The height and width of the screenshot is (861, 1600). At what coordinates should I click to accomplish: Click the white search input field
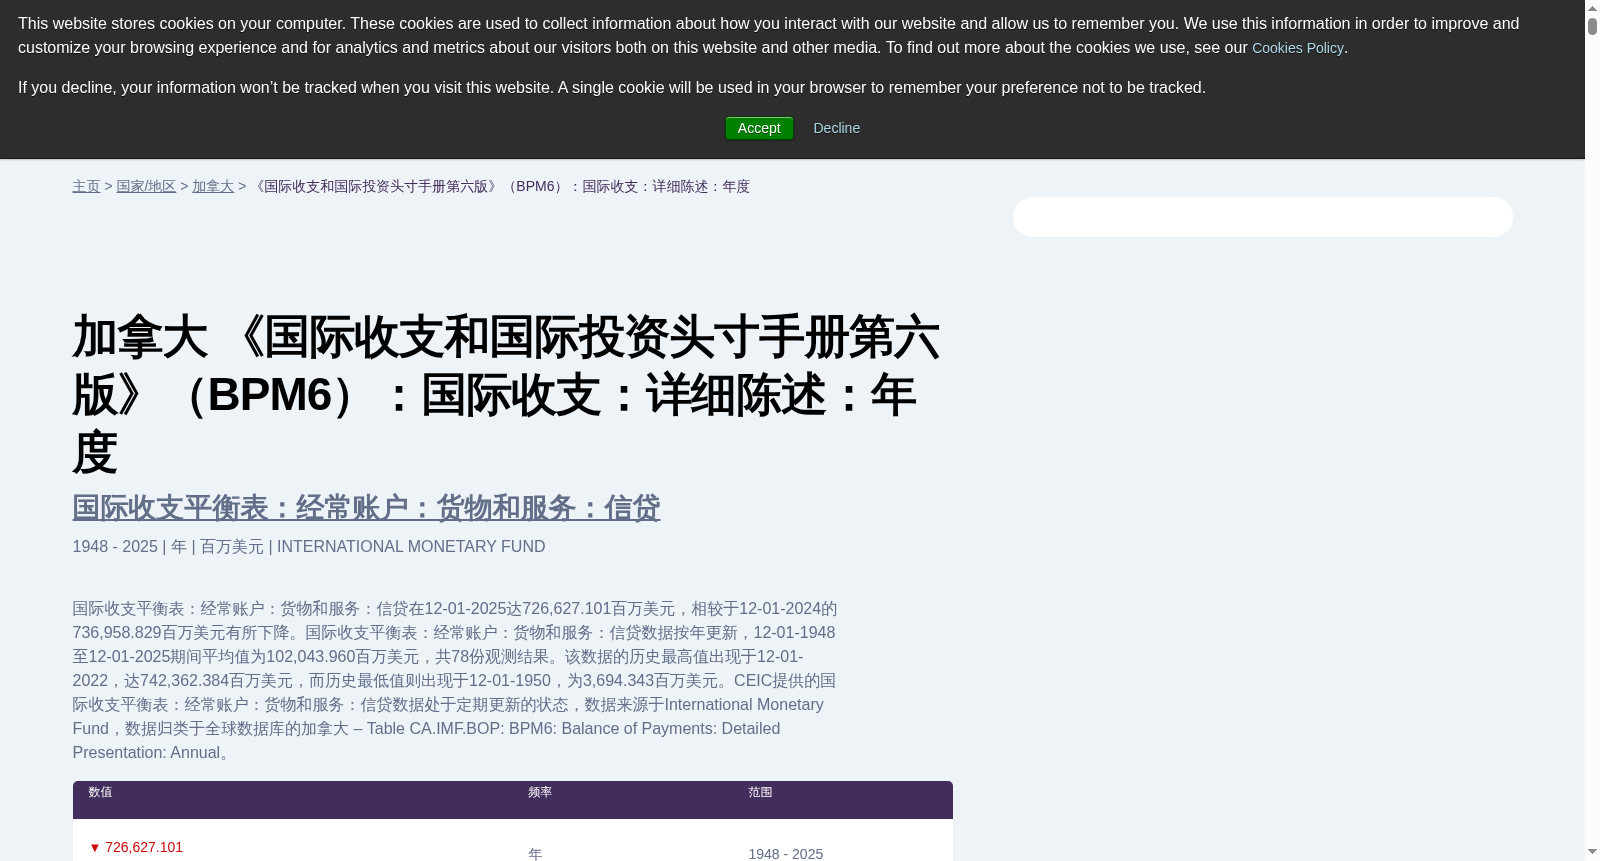1262,217
